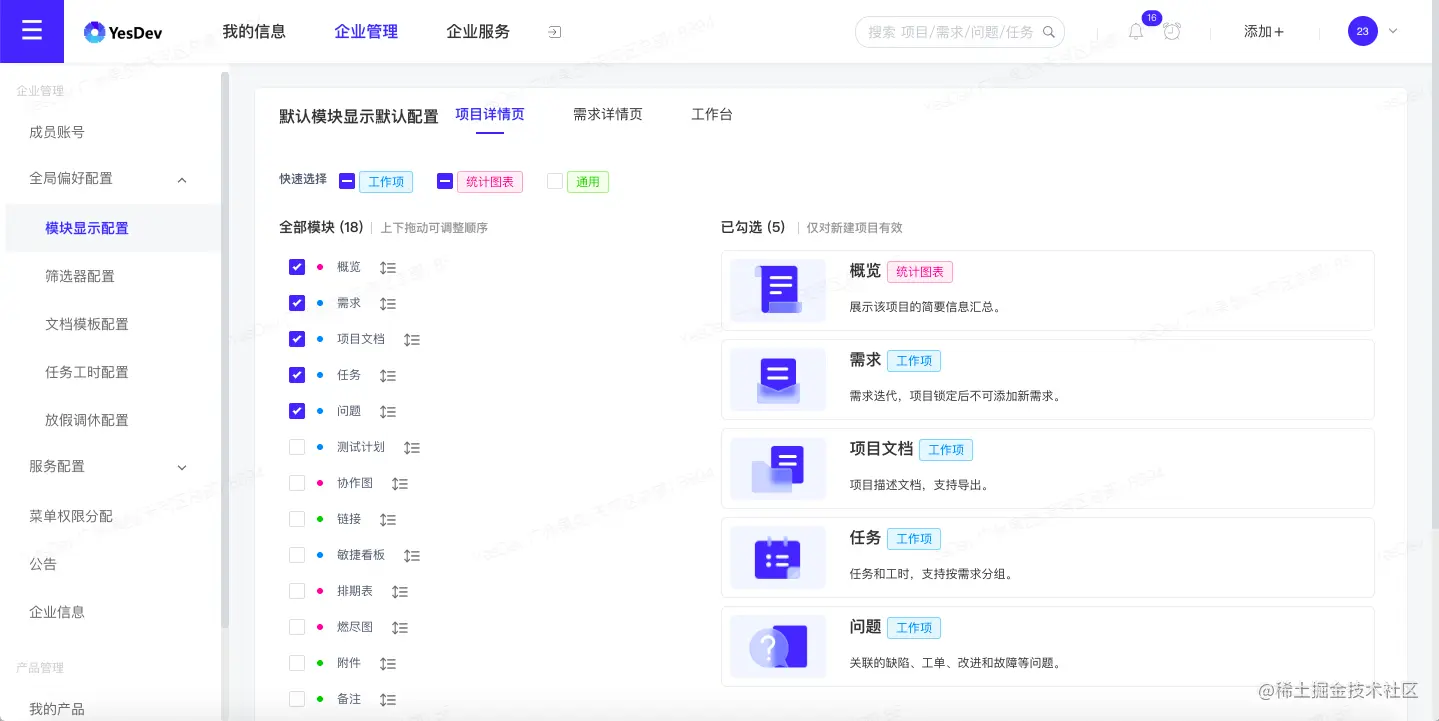Viewport: 1439px width, 721px height.
Task: Click the 添加+ button
Action: point(1263,31)
